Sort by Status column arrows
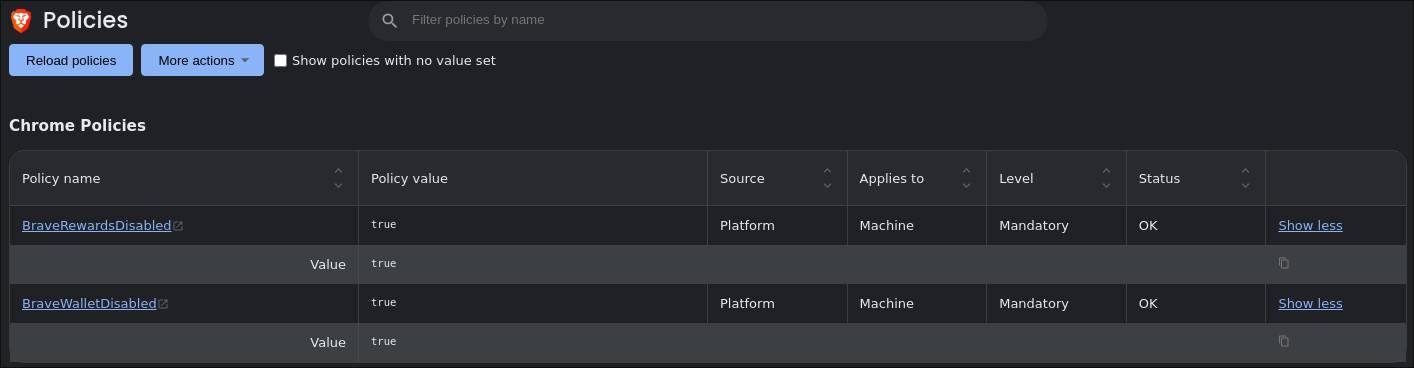1414x368 pixels. [x=1245, y=178]
